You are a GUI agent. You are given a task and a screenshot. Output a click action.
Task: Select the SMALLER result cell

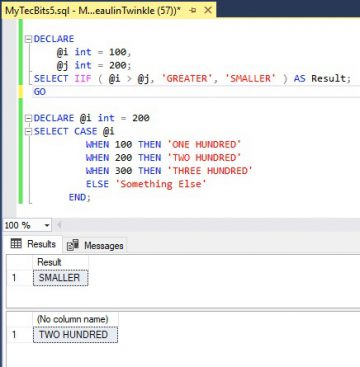tap(60, 278)
